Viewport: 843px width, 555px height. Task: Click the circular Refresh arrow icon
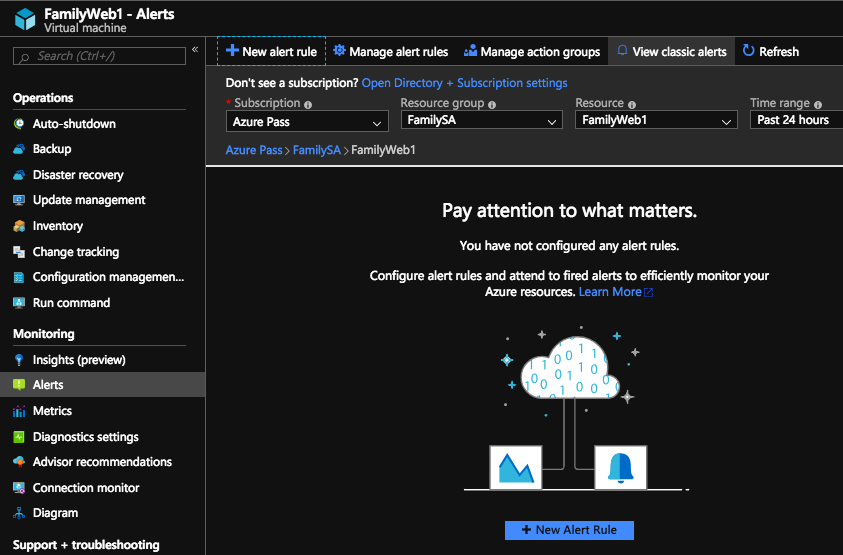coord(748,51)
